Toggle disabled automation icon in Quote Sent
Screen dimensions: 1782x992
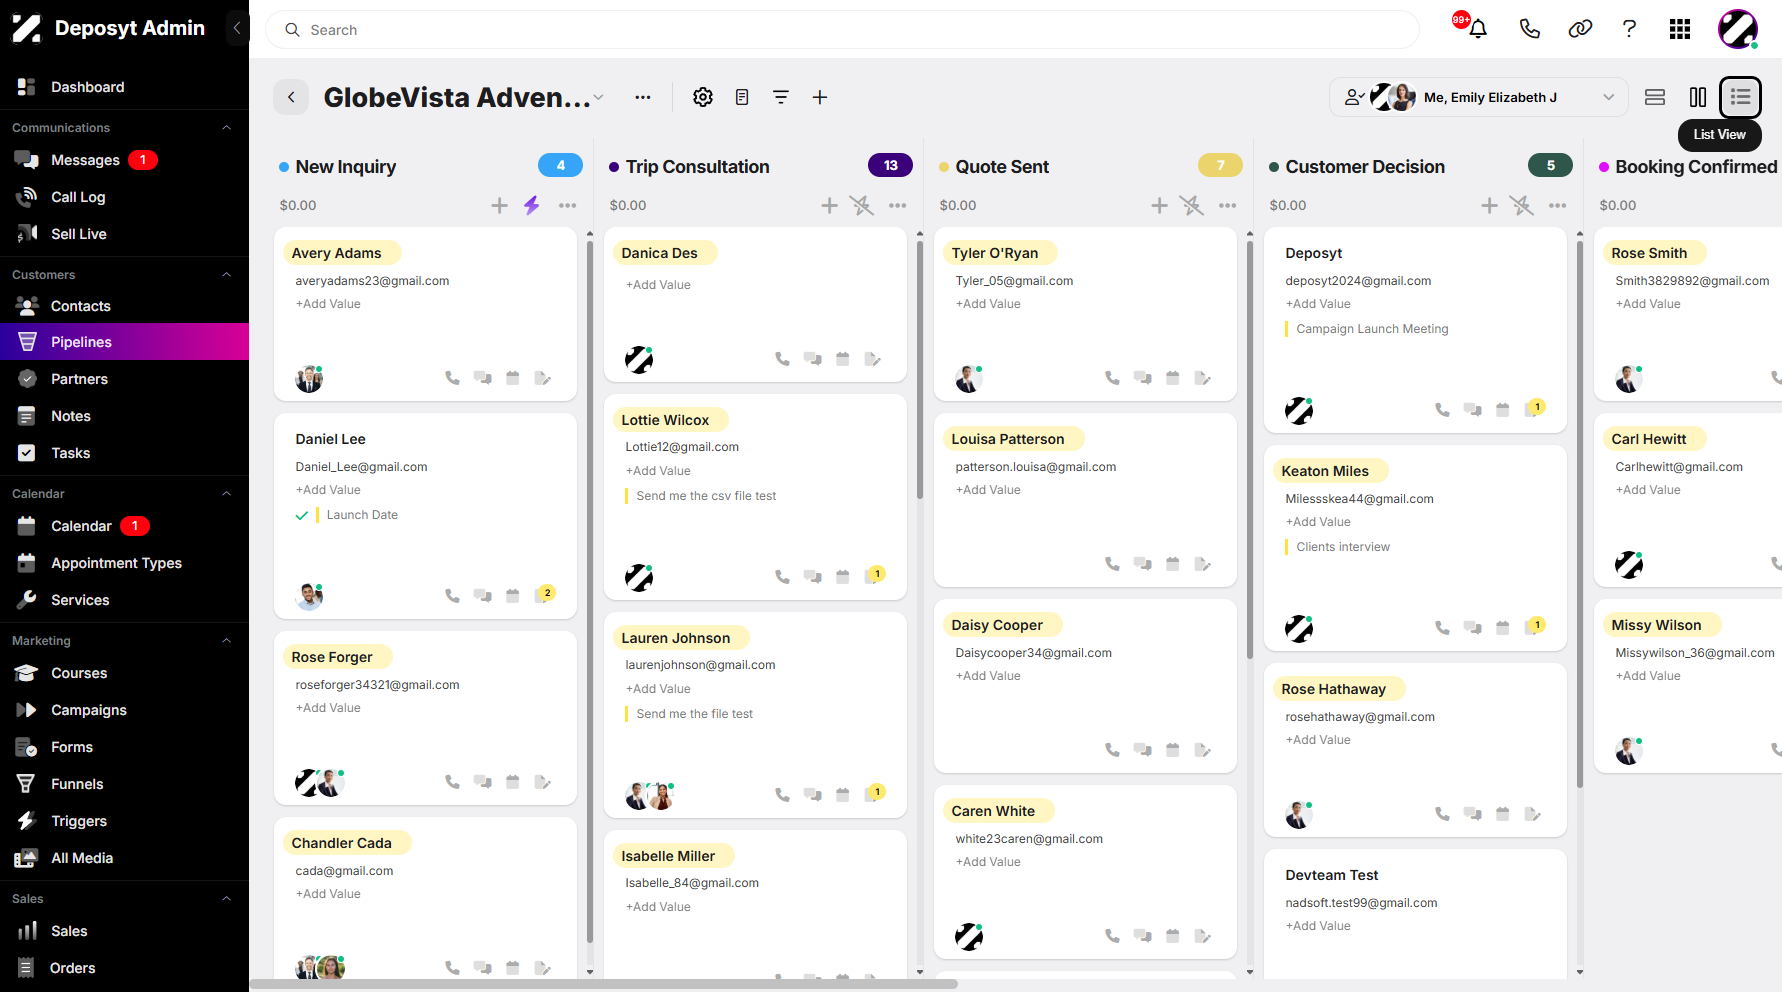point(1191,205)
